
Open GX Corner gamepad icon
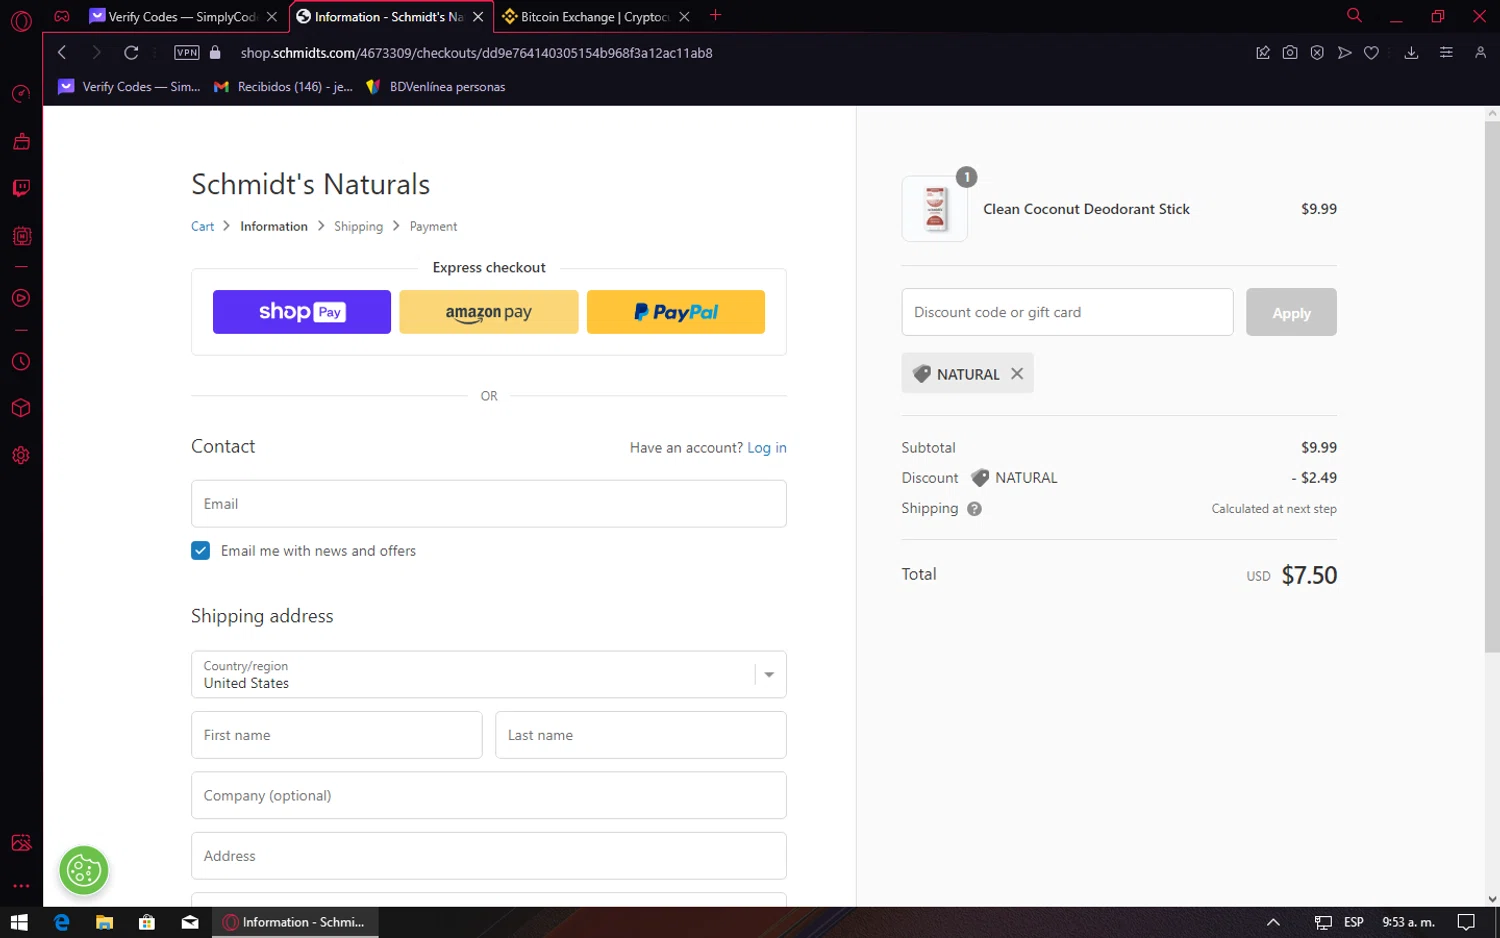[62, 16]
